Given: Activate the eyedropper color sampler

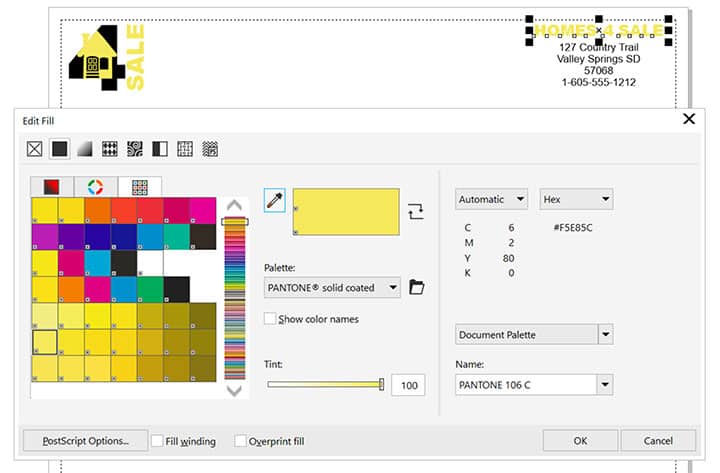Looking at the screenshot, I should (x=274, y=201).
